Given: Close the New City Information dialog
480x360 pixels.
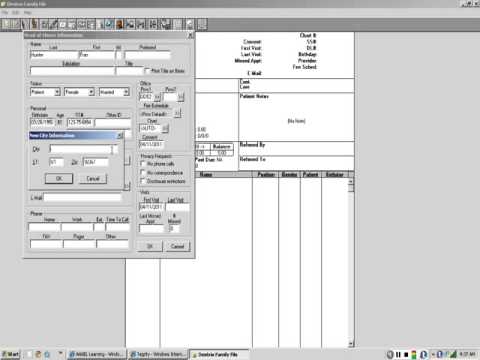Looking at the screenshot, I should pyautogui.click(x=120, y=135).
